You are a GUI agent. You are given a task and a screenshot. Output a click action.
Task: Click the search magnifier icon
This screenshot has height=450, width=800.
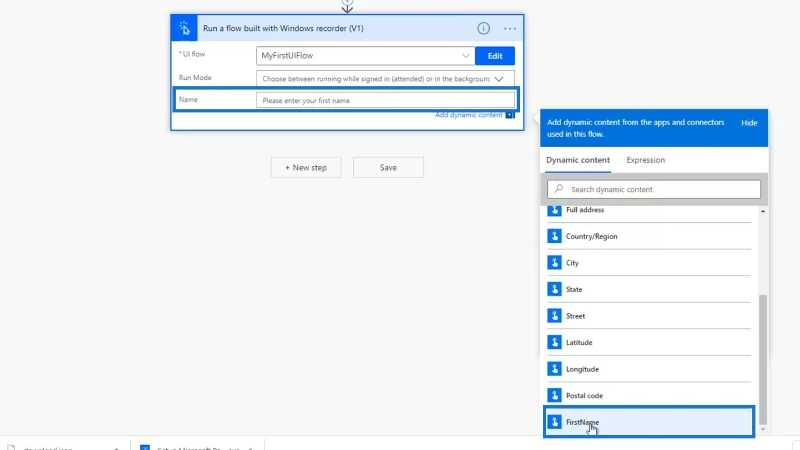(559, 189)
